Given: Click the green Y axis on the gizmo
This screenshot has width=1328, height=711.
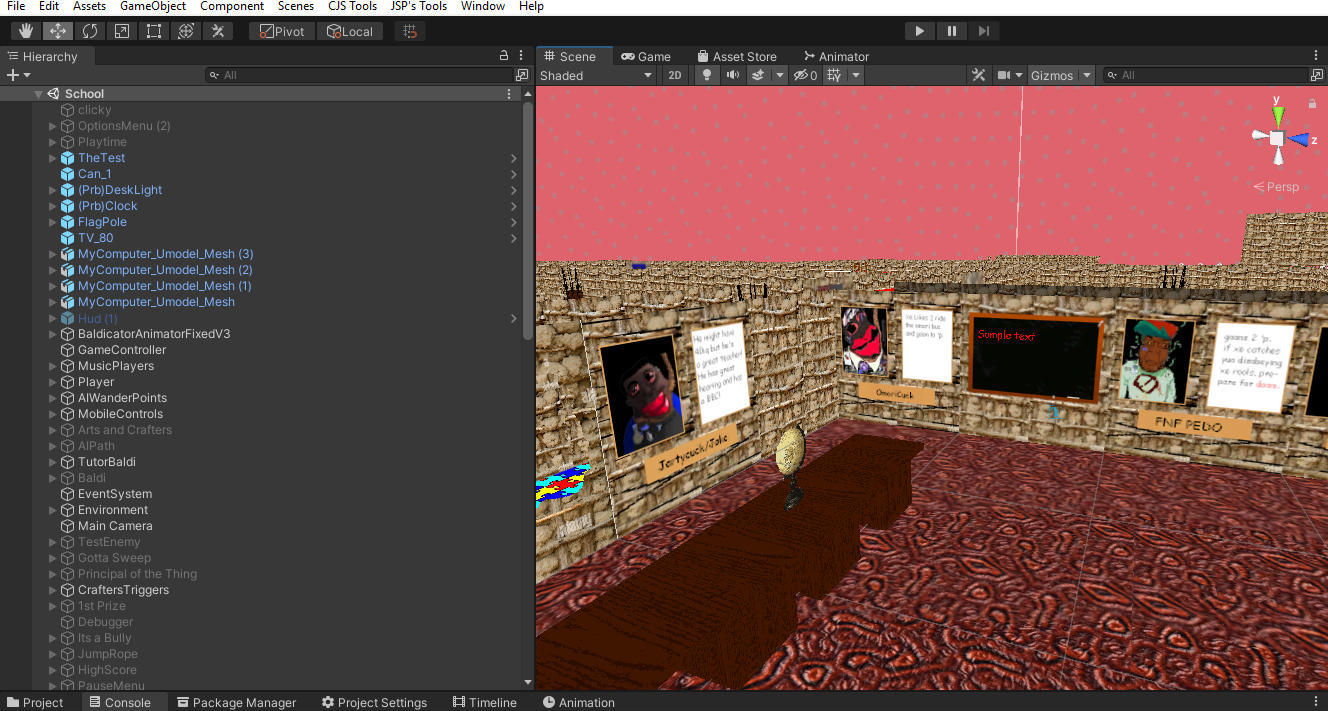Looking at the screenshot, I should pos(1277,112).
